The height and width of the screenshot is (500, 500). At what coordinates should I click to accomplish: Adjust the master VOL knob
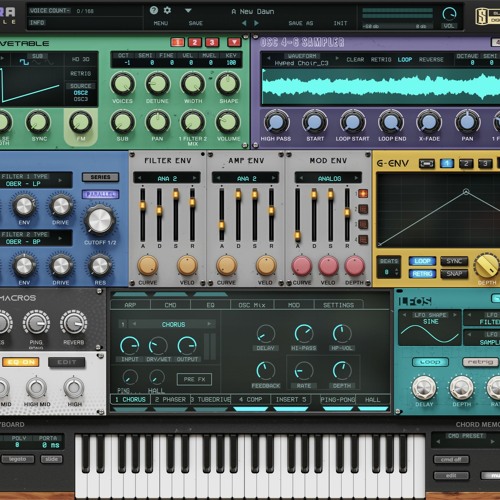449,14
